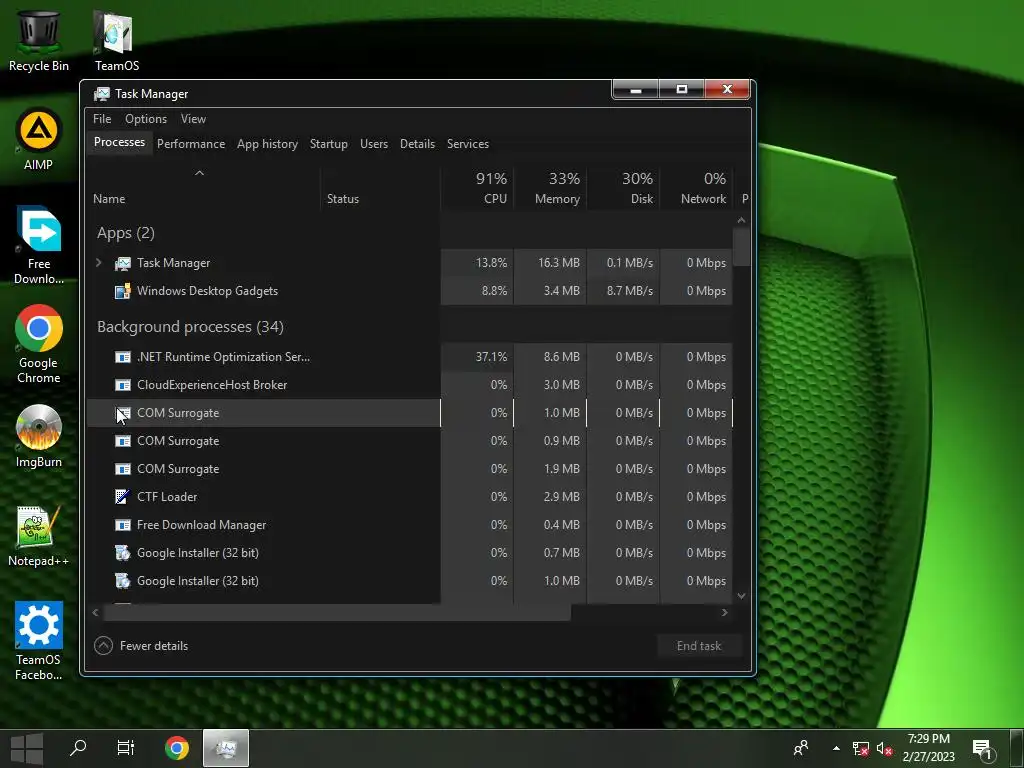Open the View menu
This screenshot has height=768, width=1024.
click(x=193, y=119)
